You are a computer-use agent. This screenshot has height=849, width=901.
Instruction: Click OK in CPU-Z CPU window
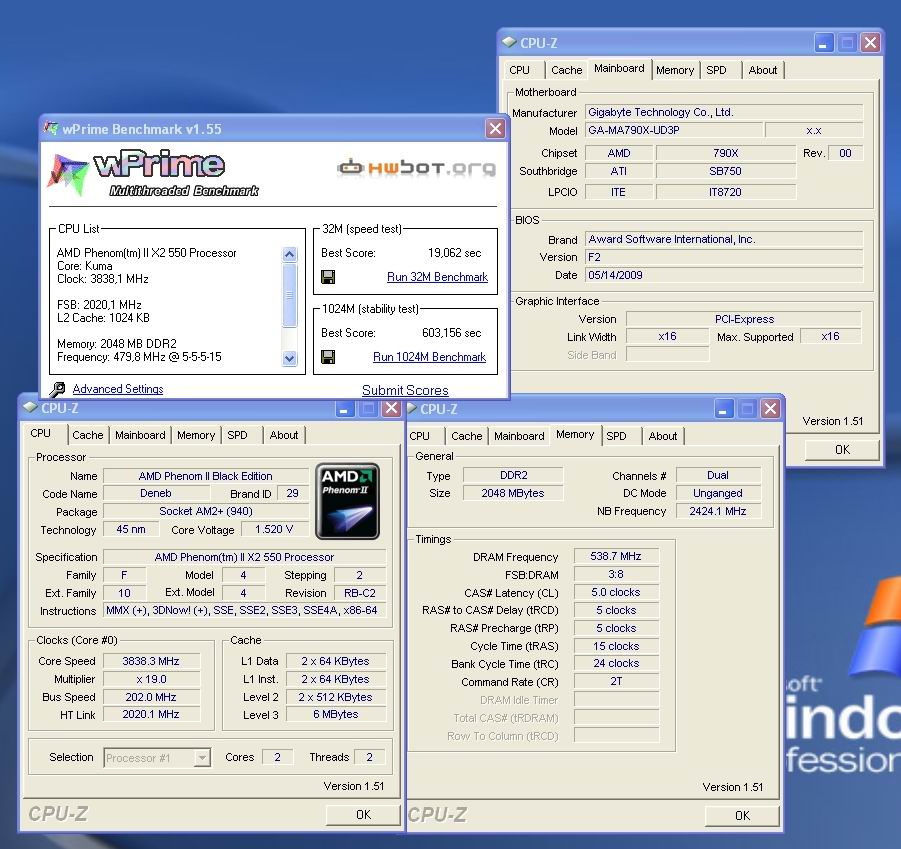363,815
